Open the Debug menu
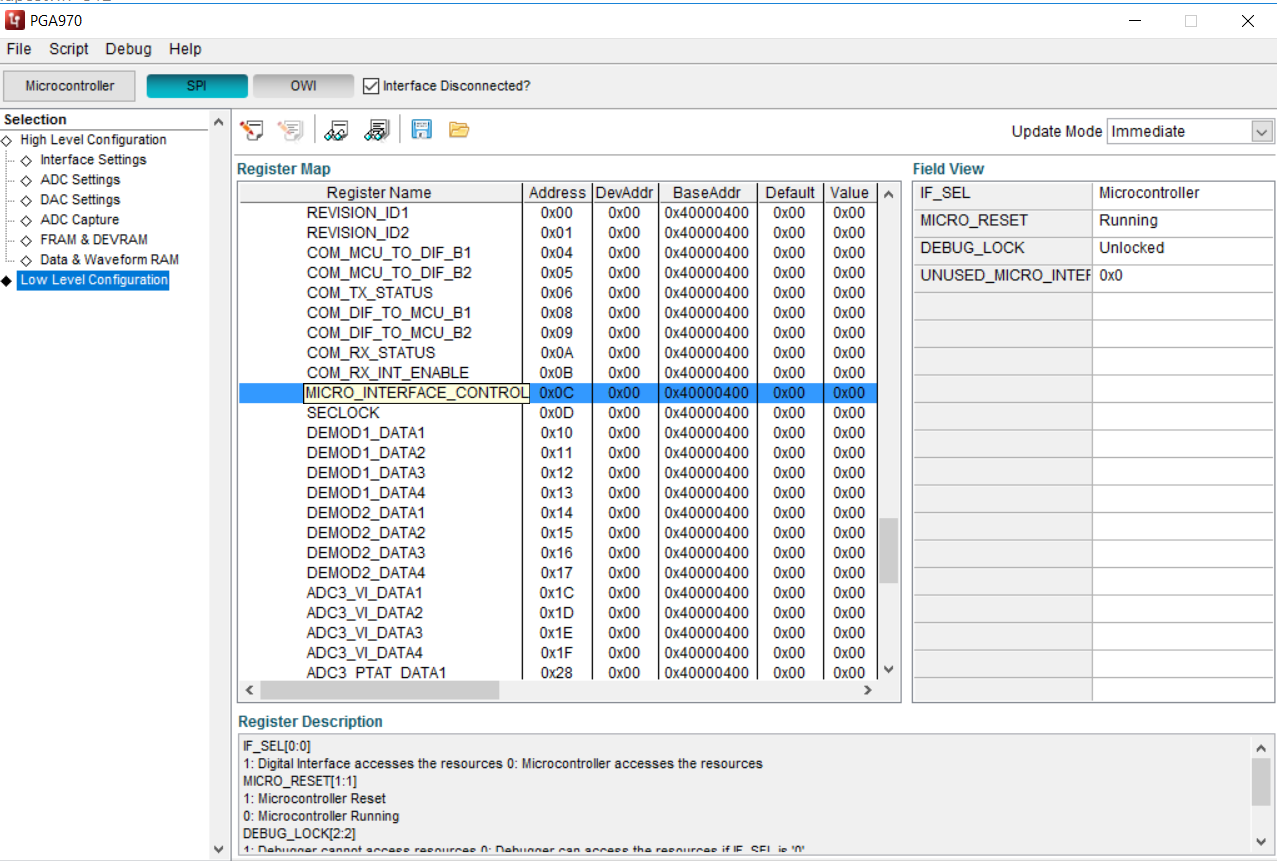1277x861 pixels. point(128,49)
